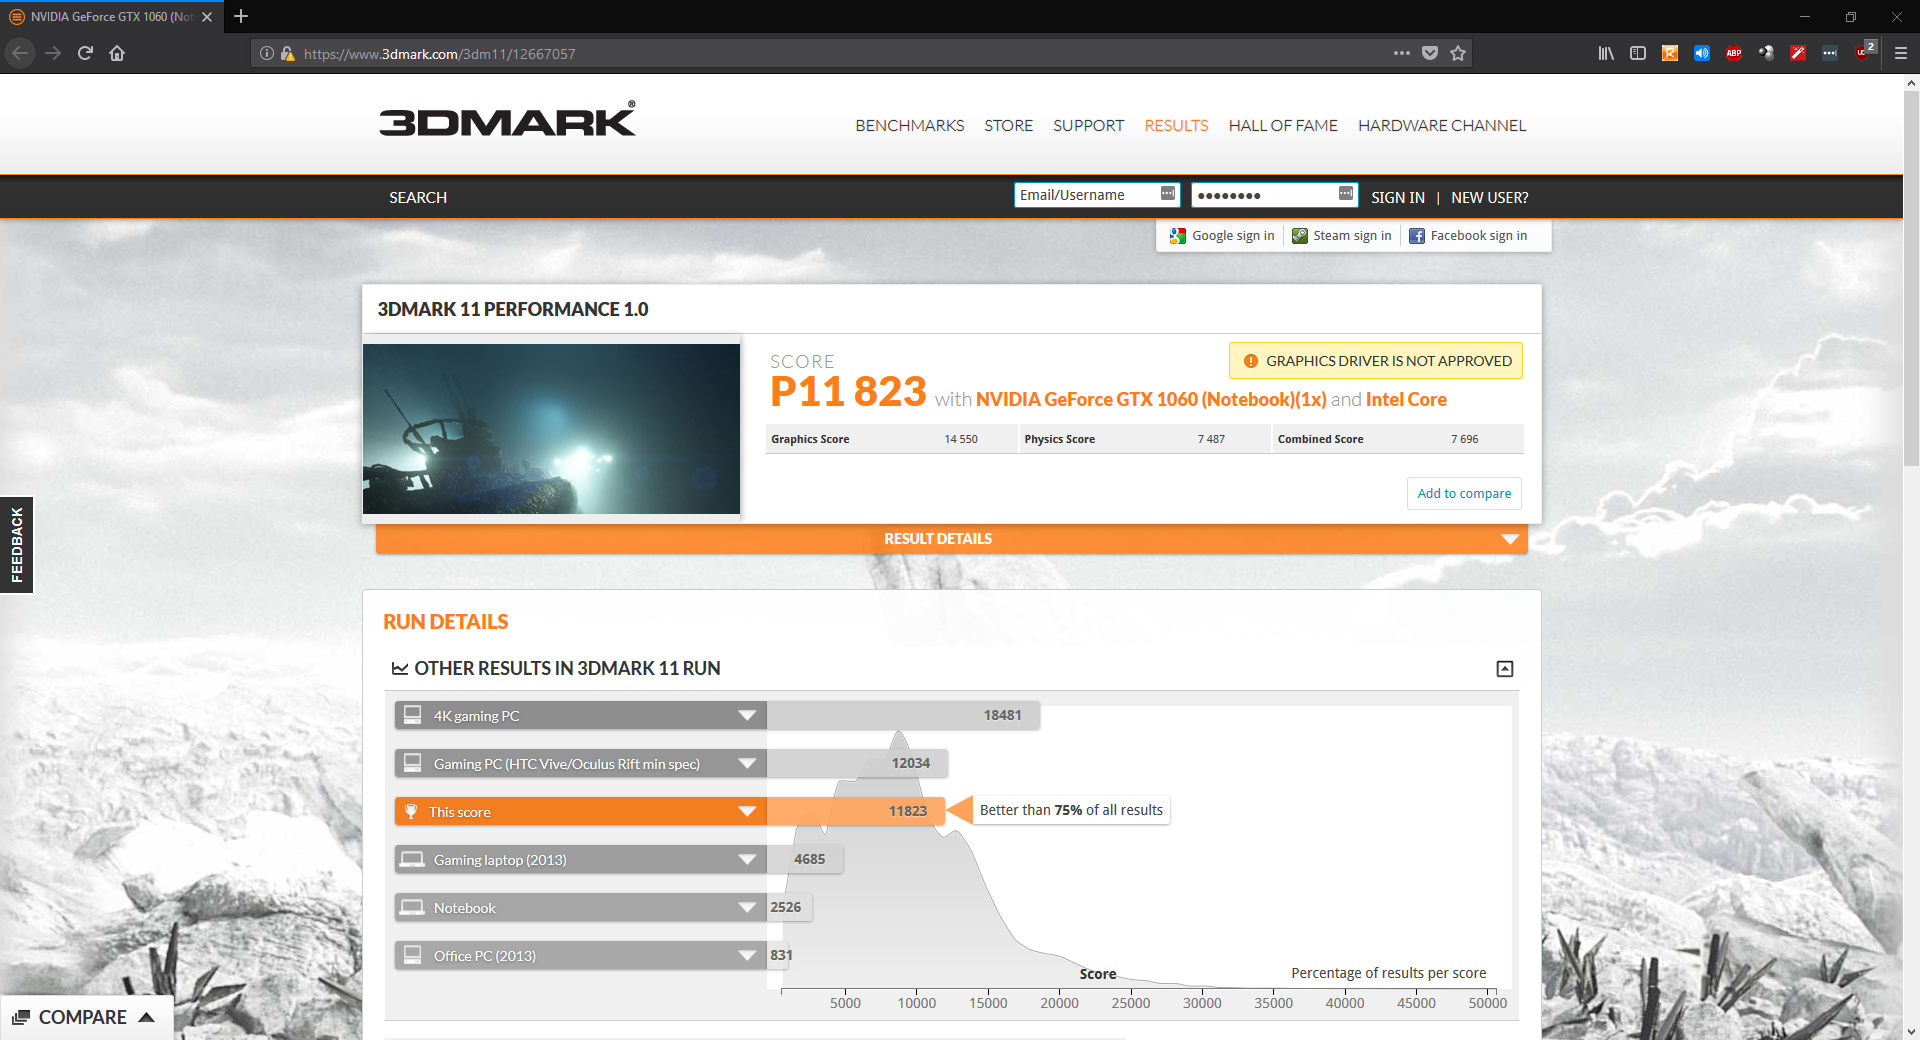
Task: Click the Physics Score value 7 487
Action: point(1211,439)
